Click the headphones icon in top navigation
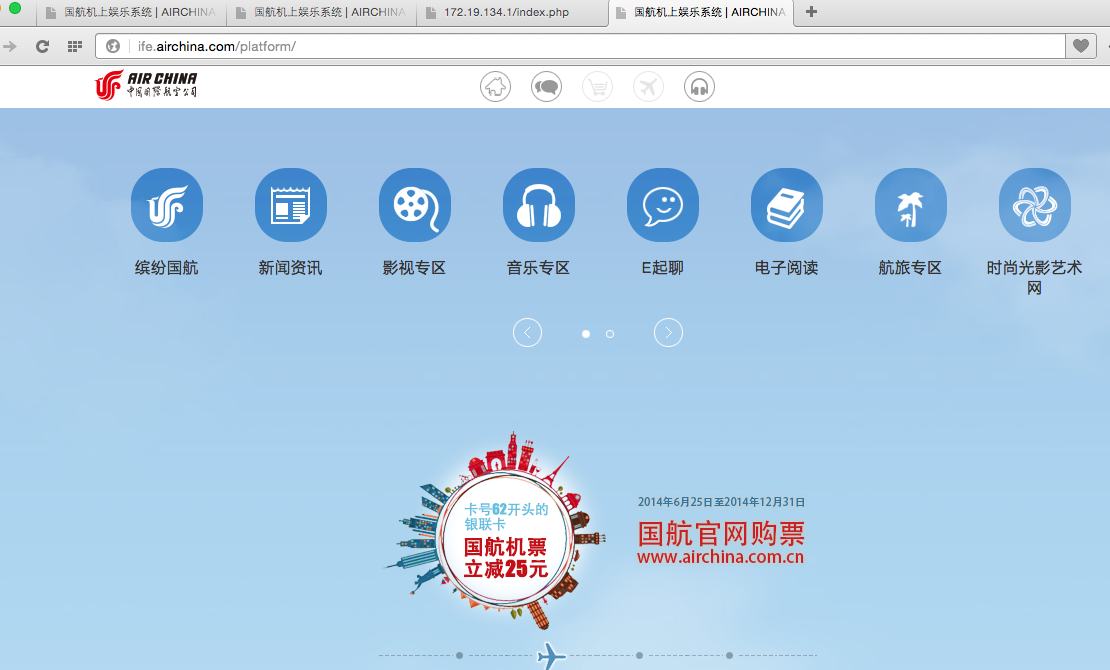This screenshot has width=1110, height=670. coord(699,87)
